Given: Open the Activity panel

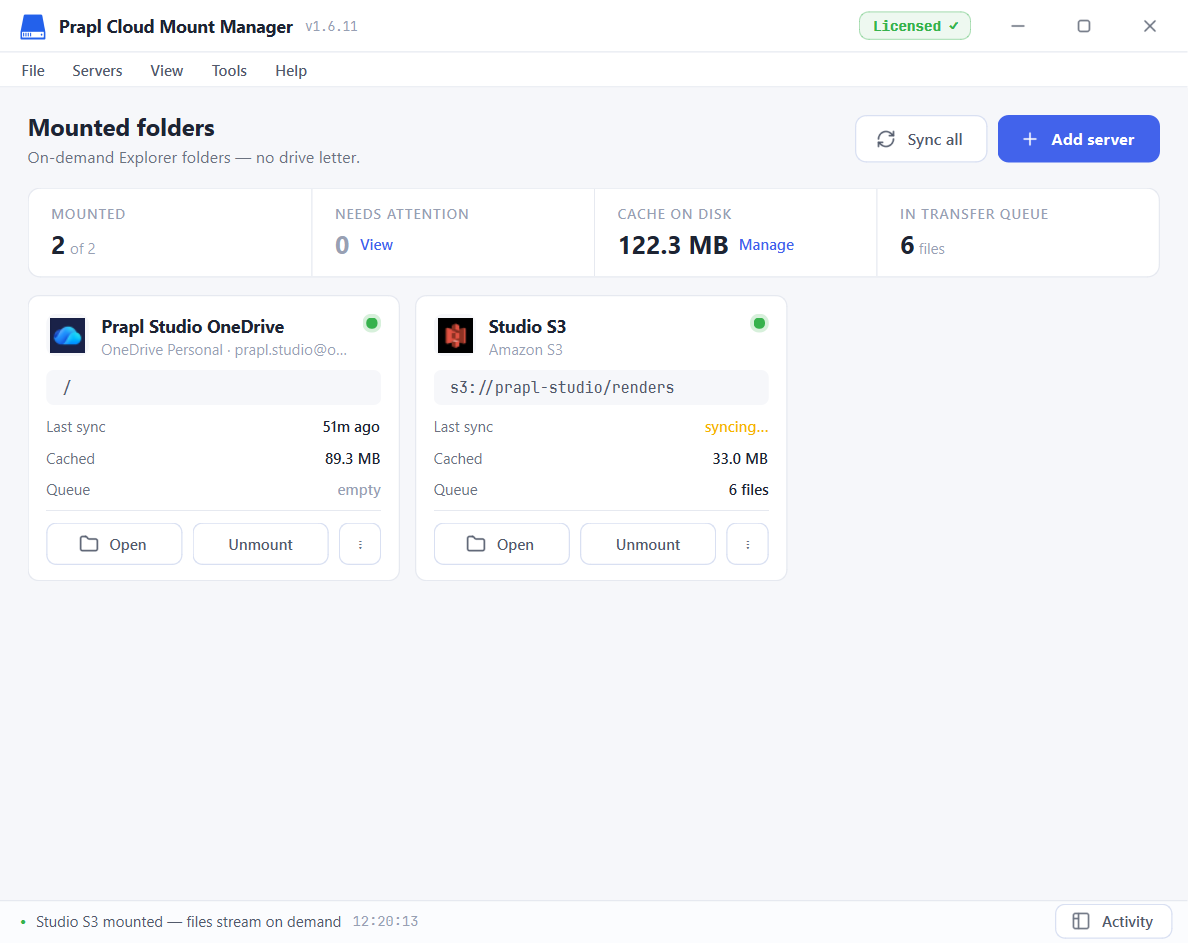Looking at the screenshot, I should [1113, 921].
